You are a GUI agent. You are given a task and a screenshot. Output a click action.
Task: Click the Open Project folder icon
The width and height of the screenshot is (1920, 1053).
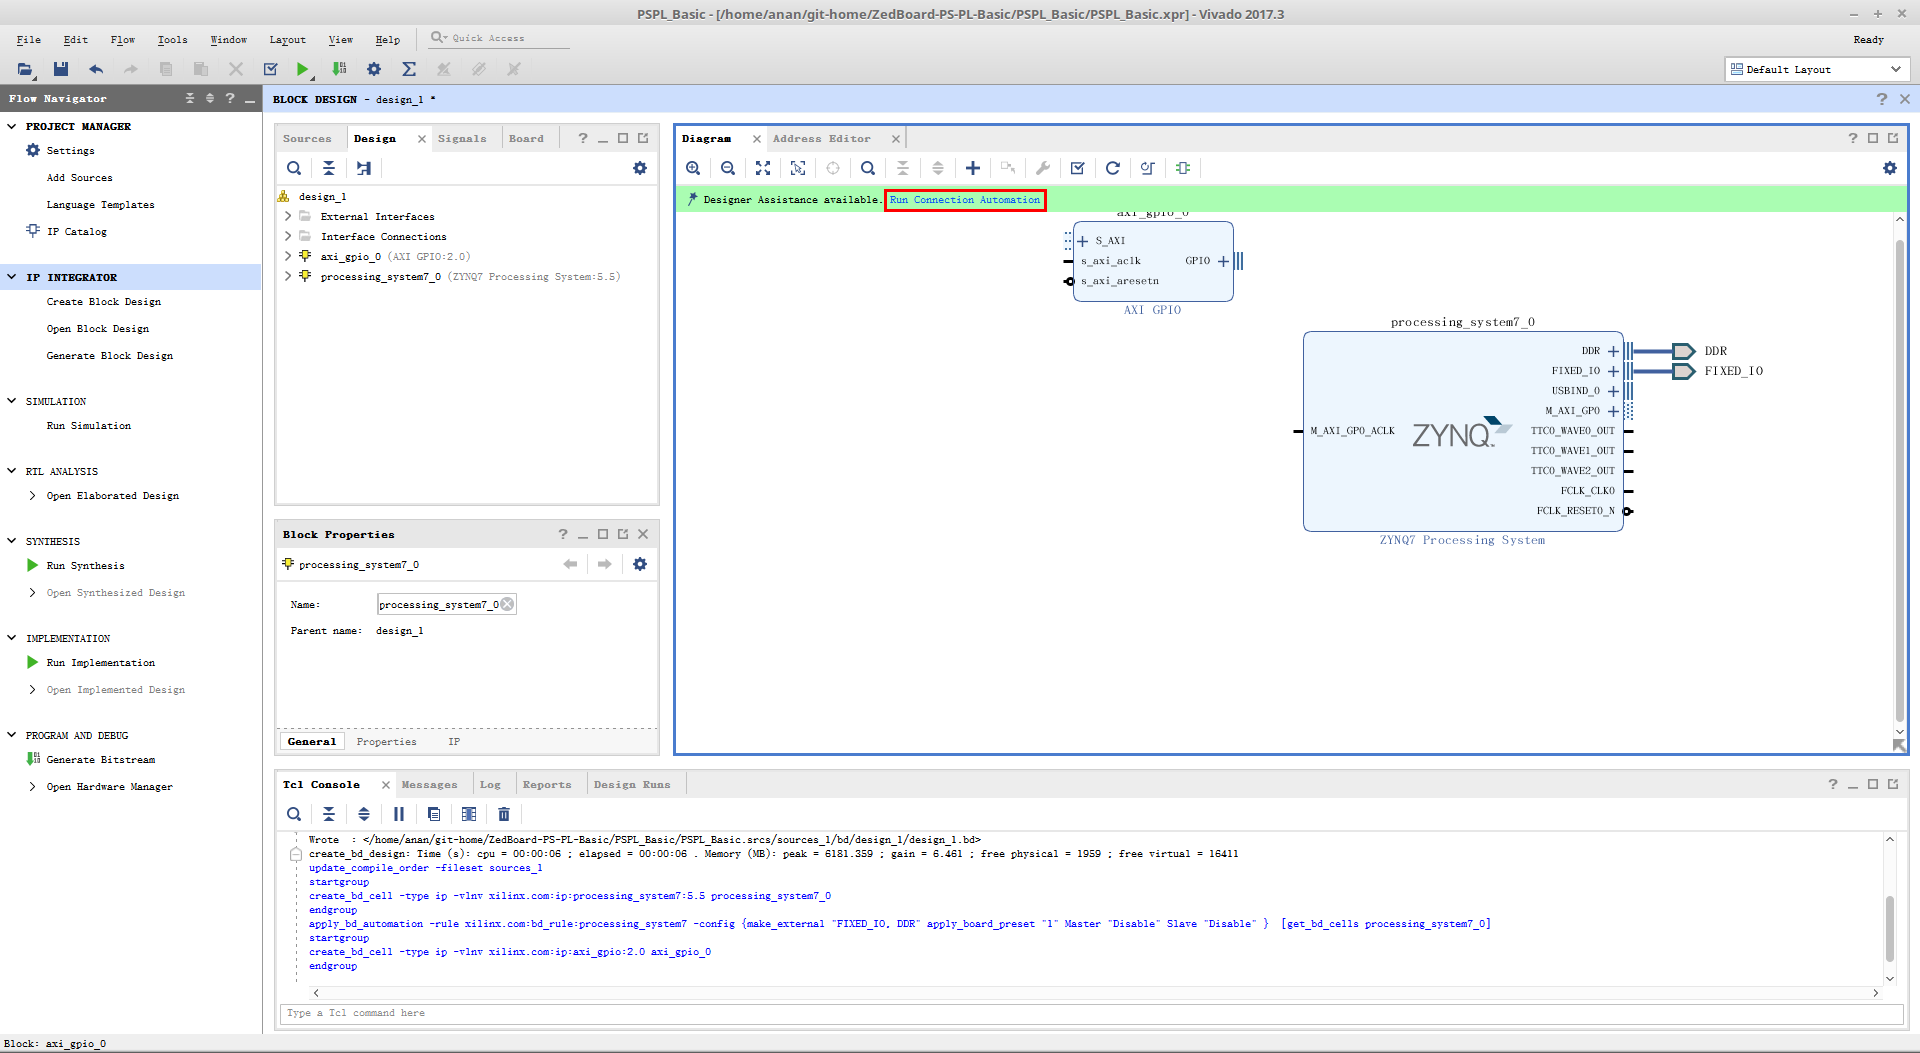point(25,69)
